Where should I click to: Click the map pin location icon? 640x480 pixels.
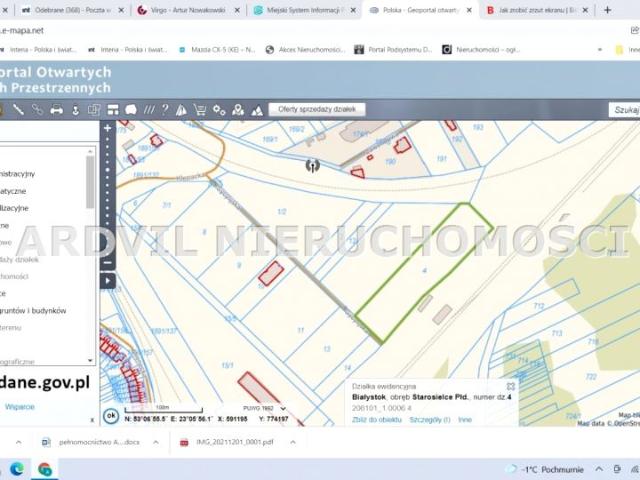point(238,109)
